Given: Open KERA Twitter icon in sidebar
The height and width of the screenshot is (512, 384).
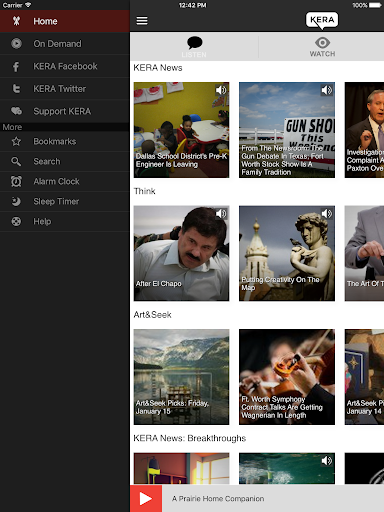Looking at the screenshot, I should click(16, 89).
